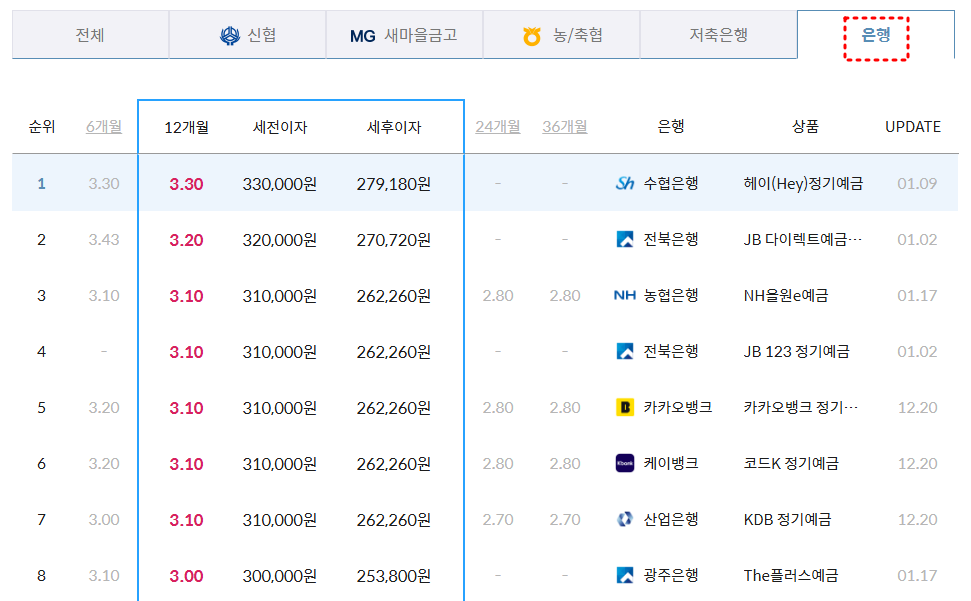Open 카카오뱅크 정기 product
The height and width of the screenshot is (601, 971).
coord(801,407)
